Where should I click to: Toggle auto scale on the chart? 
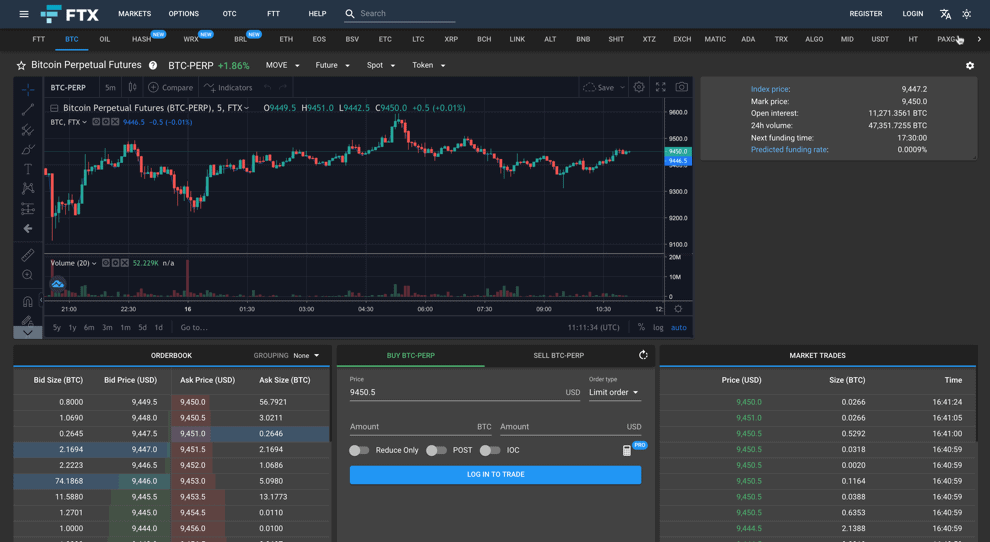coord(679,327)
